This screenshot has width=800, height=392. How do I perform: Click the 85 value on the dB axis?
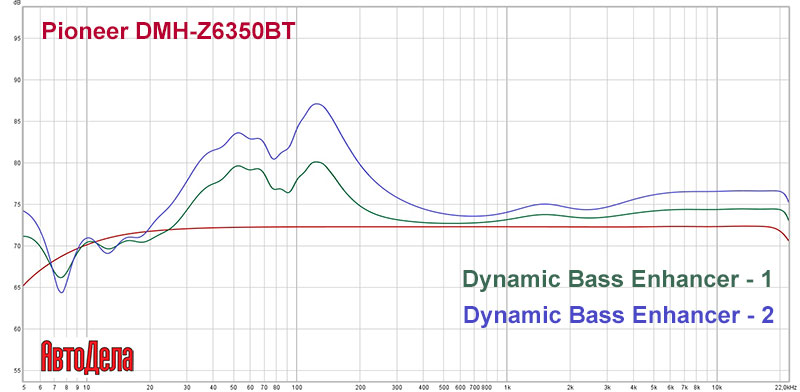pyautogui.click(x=17, y=121)
